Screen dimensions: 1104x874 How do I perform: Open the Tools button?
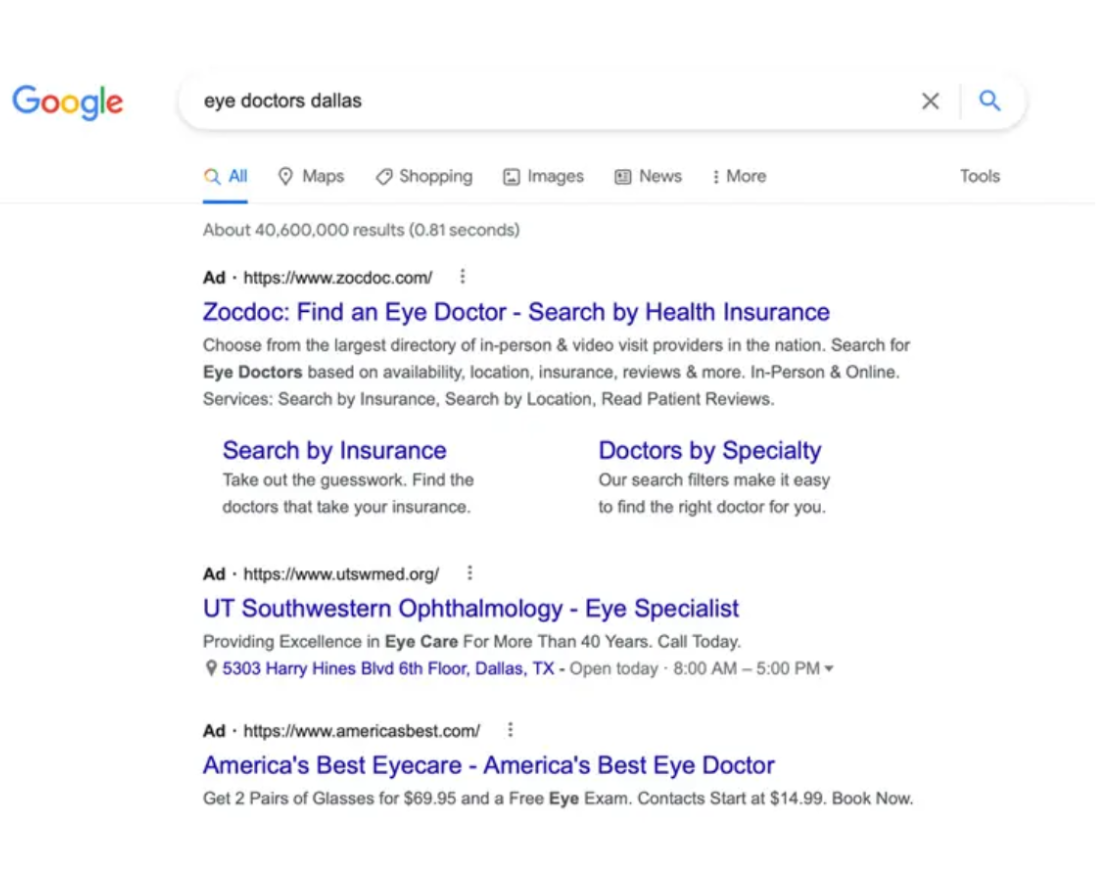(979, 176)
